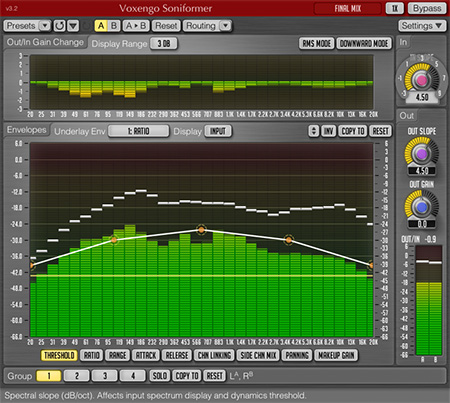Expand the Routing dropdown arrow
The width and height of the screenshot is (450, 403).
click(x=226, y=26)
